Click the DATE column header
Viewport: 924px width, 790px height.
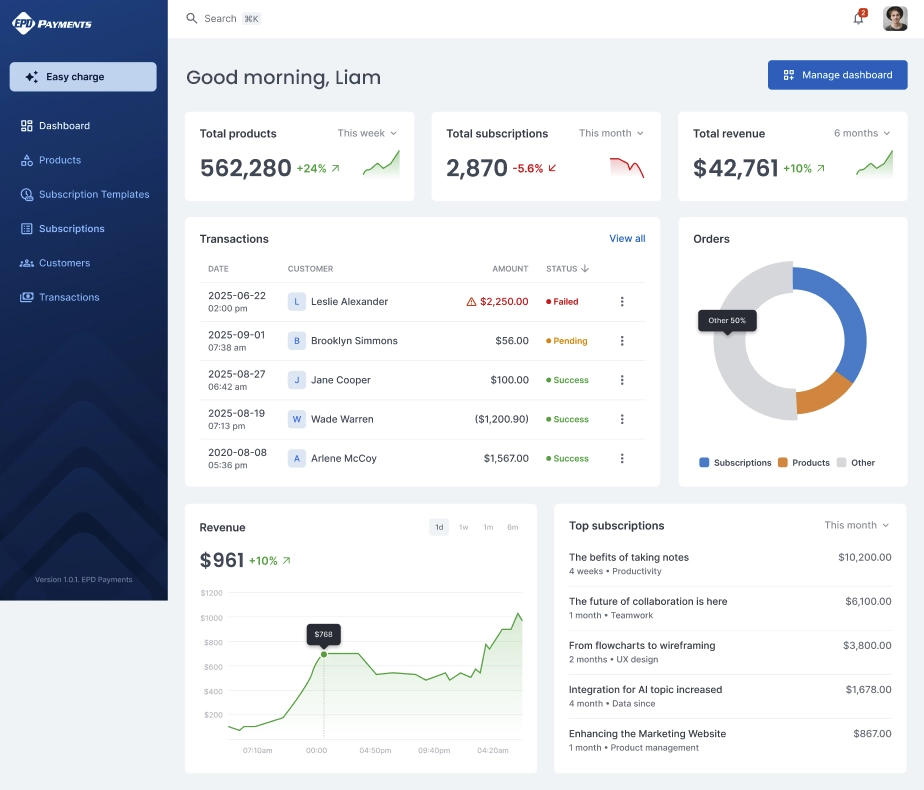click(x=218, y=269)
